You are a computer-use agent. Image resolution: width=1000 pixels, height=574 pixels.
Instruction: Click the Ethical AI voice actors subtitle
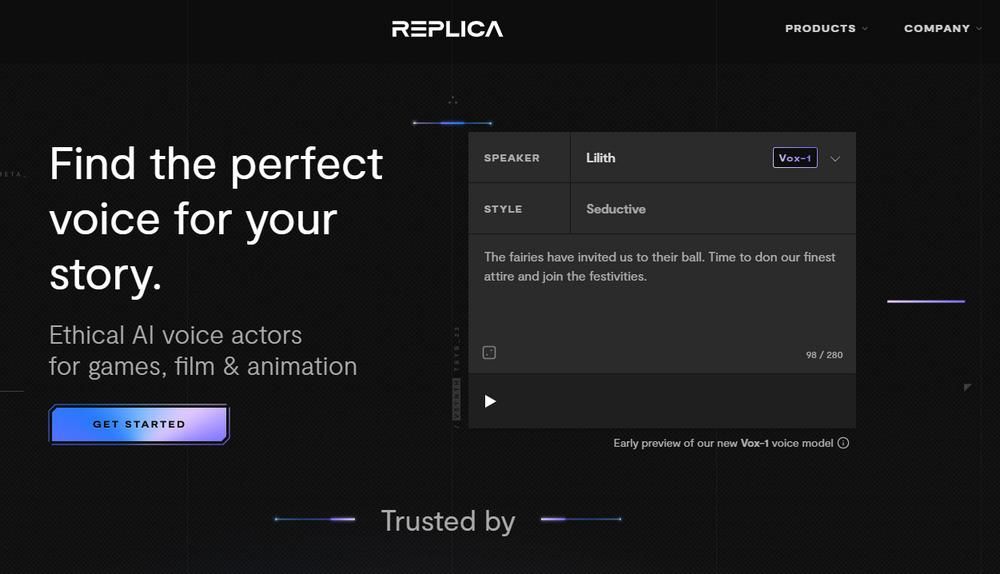pyautogui.click(x=203, y=351)
